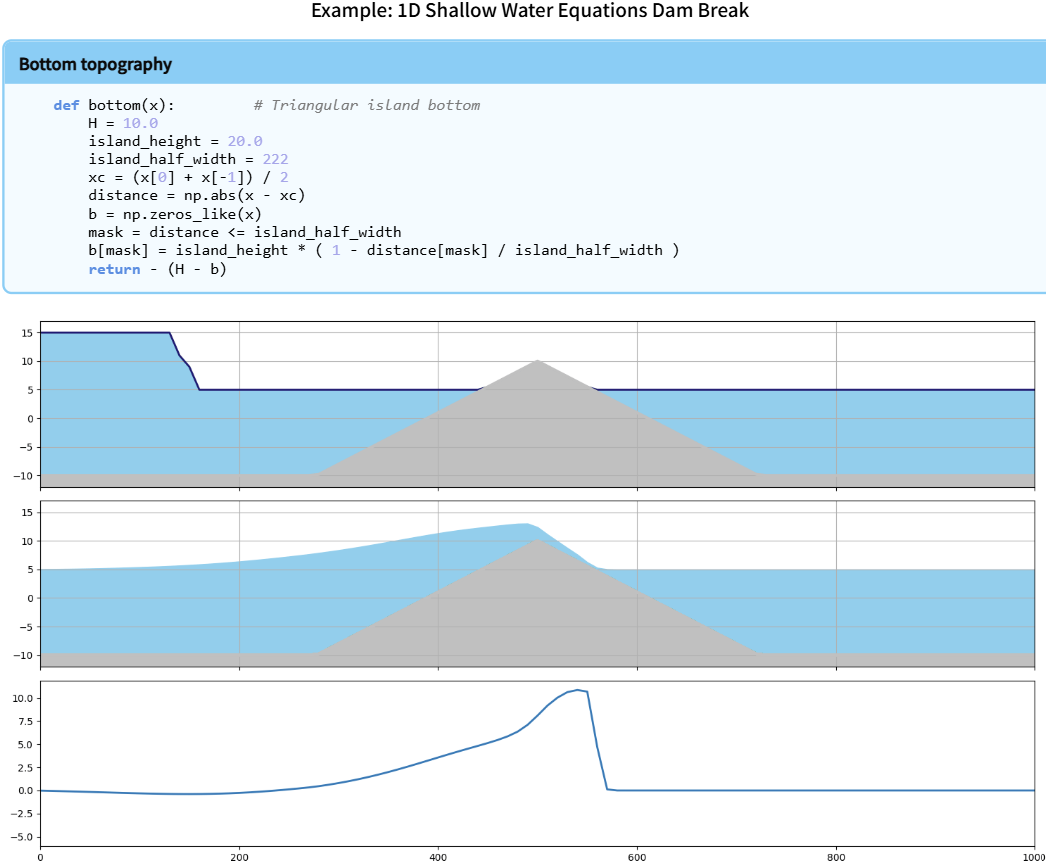Click the x-axis tick label 200
Screen dimensions: 1046x864
click(239, 856)
